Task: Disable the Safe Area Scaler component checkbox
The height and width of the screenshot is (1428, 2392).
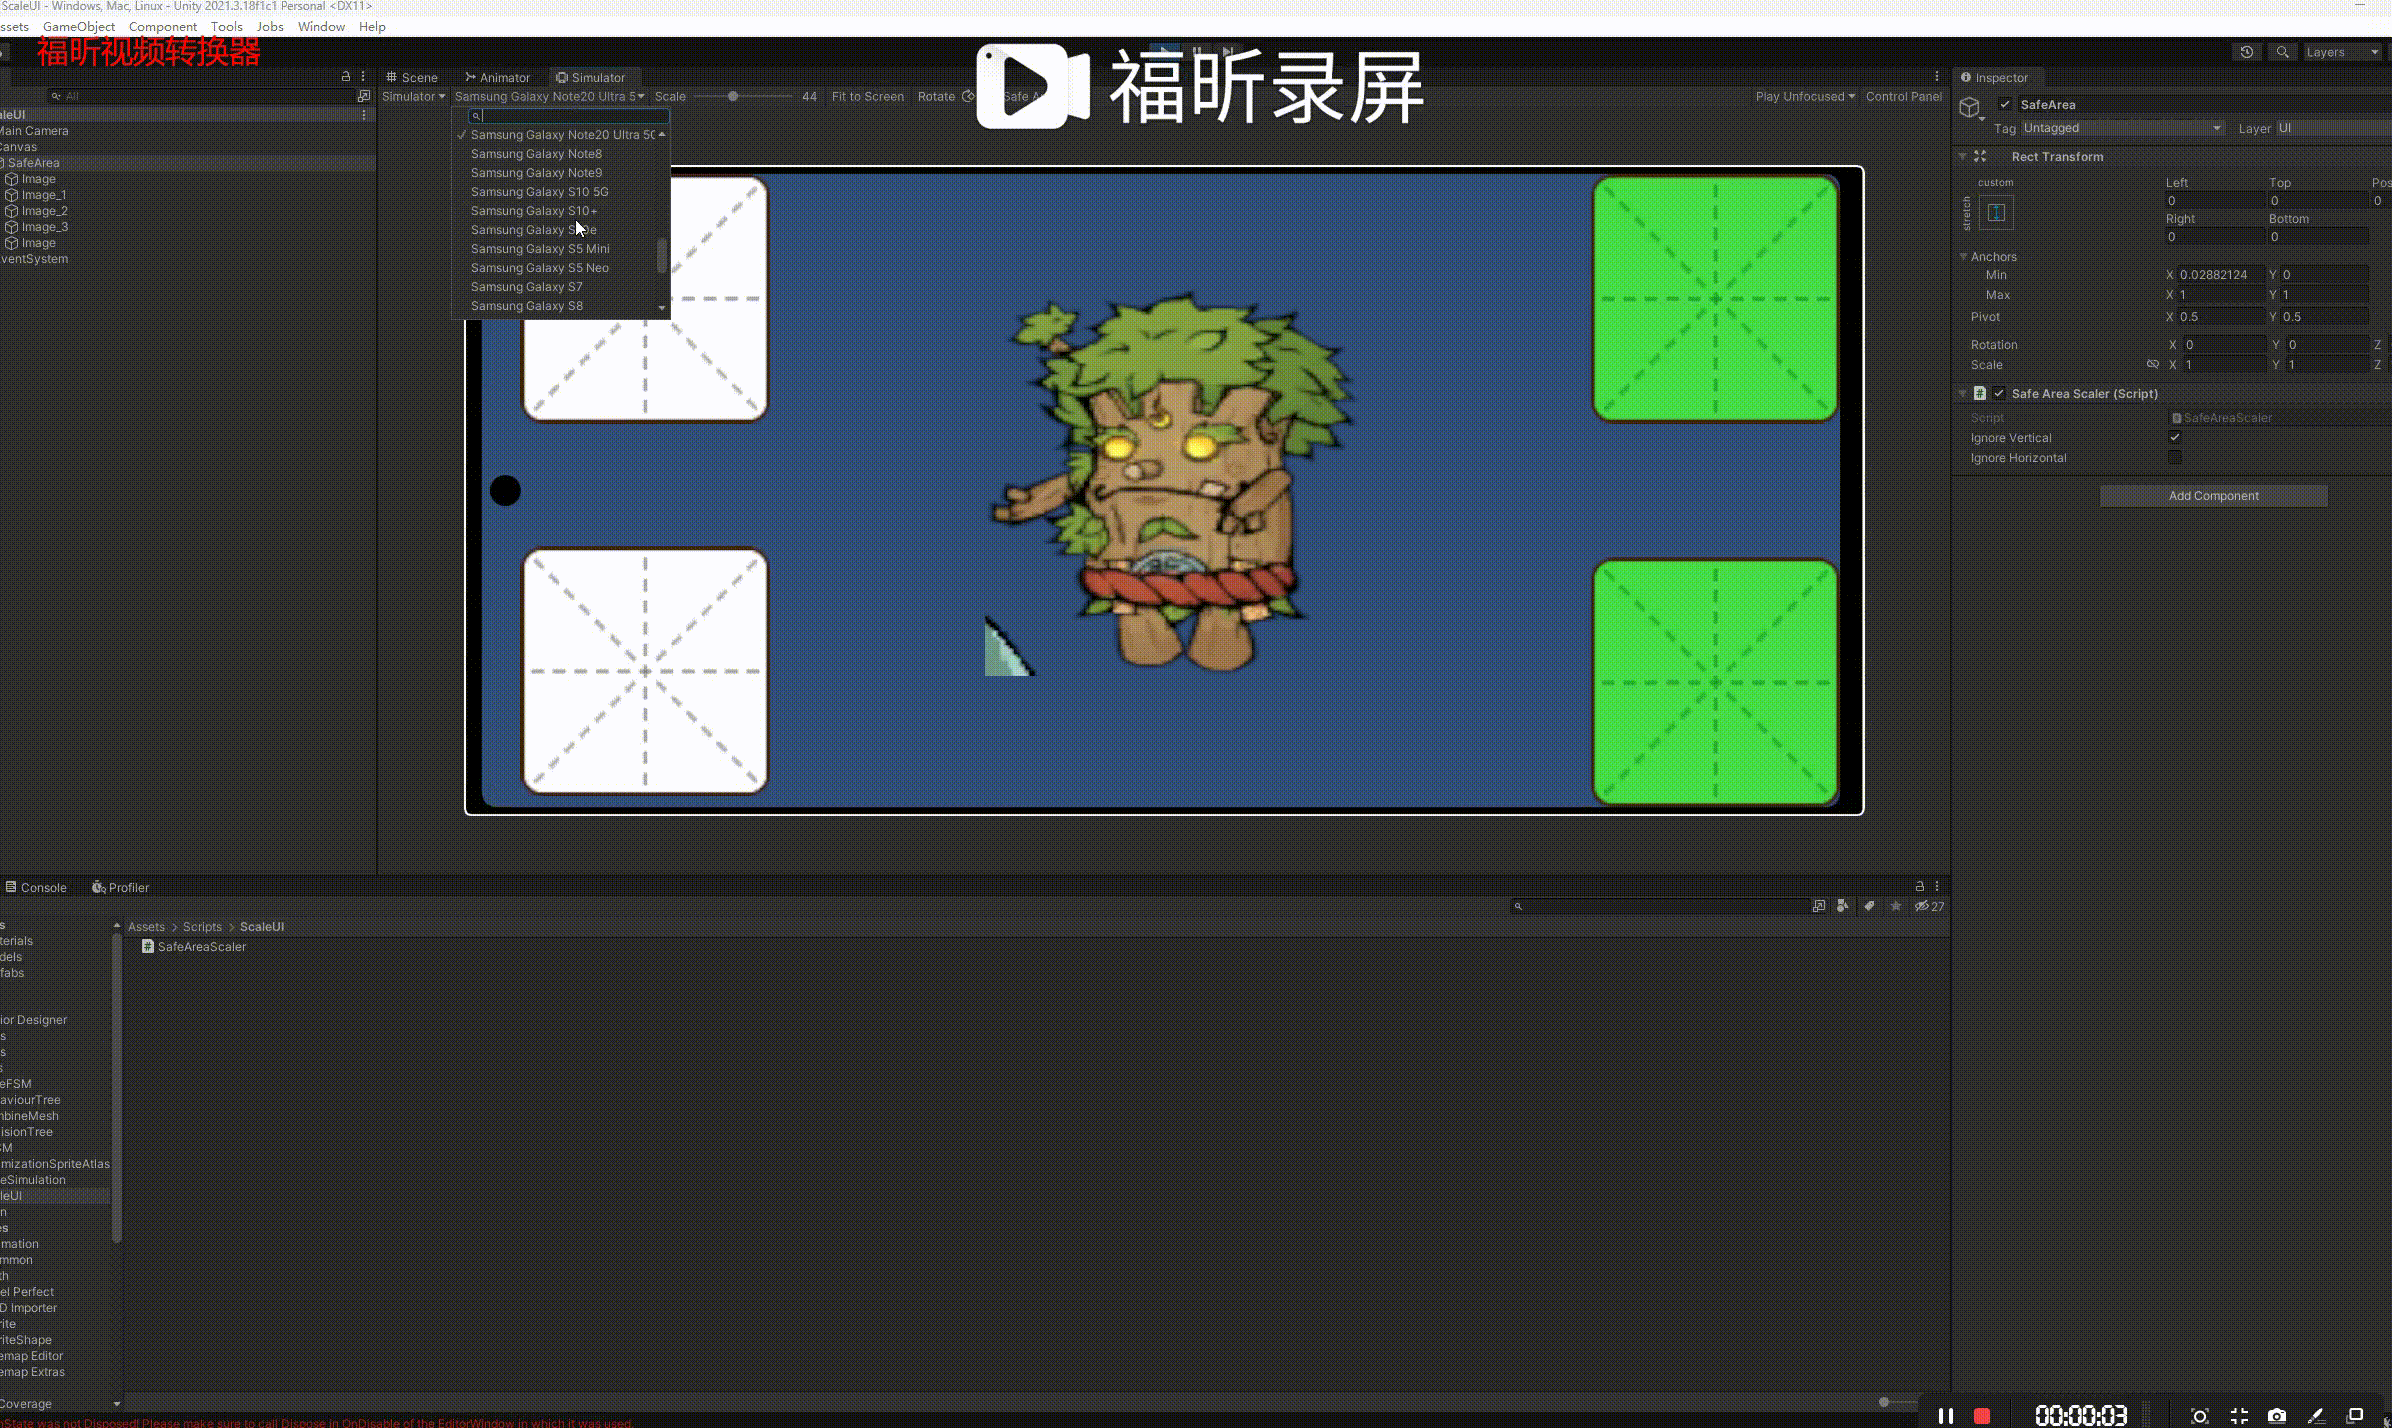Action: point(1998,393)
